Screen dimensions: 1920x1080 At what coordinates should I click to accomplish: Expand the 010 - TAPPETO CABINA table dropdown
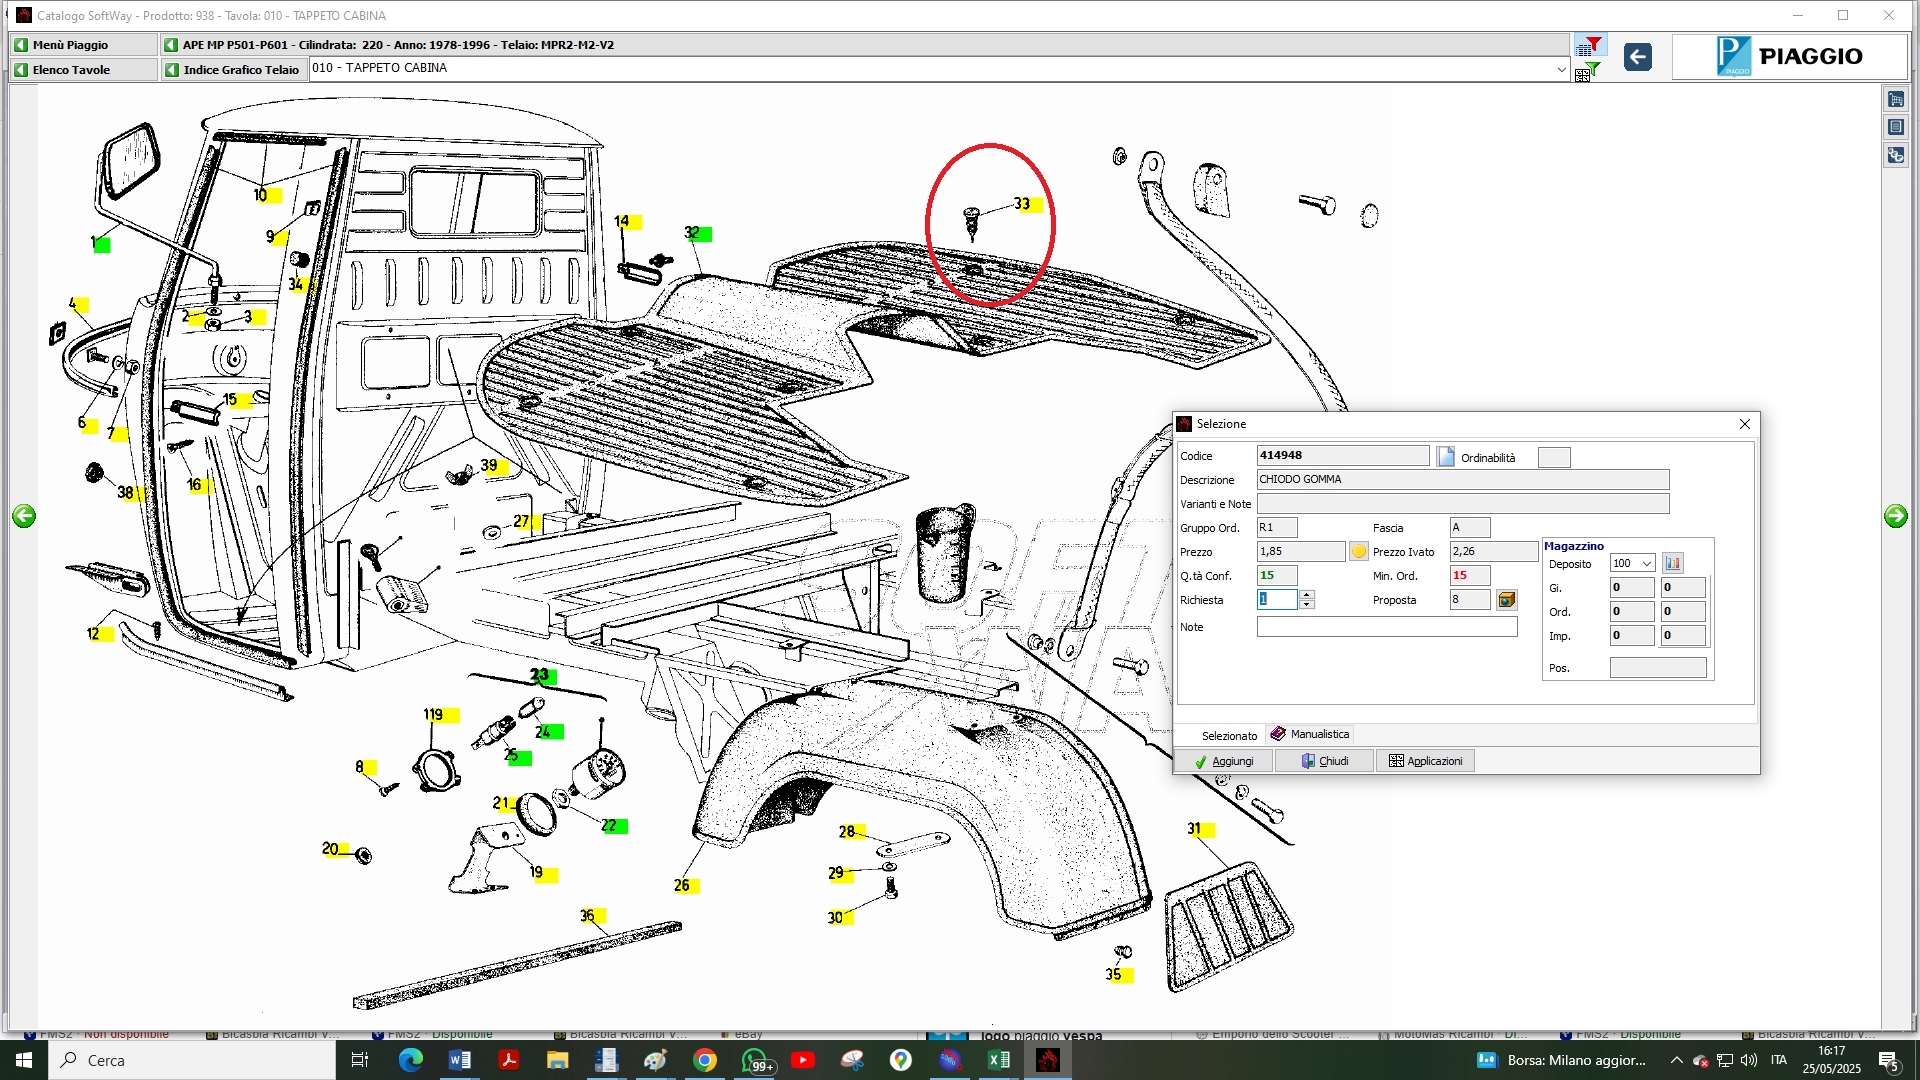click(x=1561, y=69)
